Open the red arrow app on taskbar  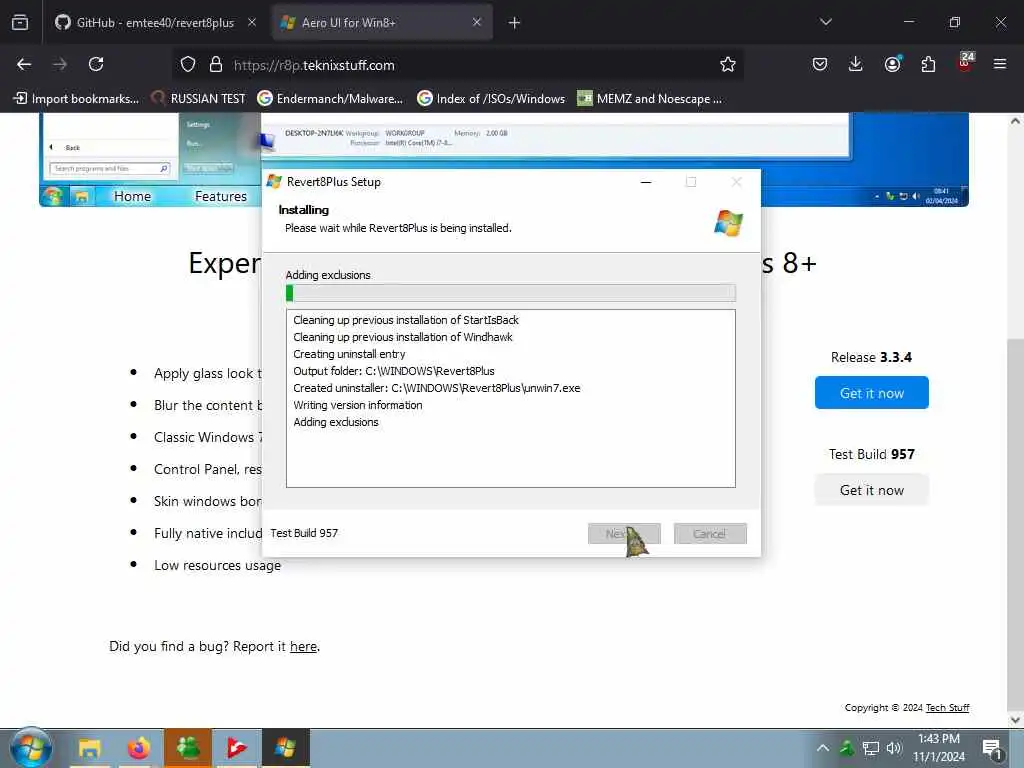click(x=236, y=748)
